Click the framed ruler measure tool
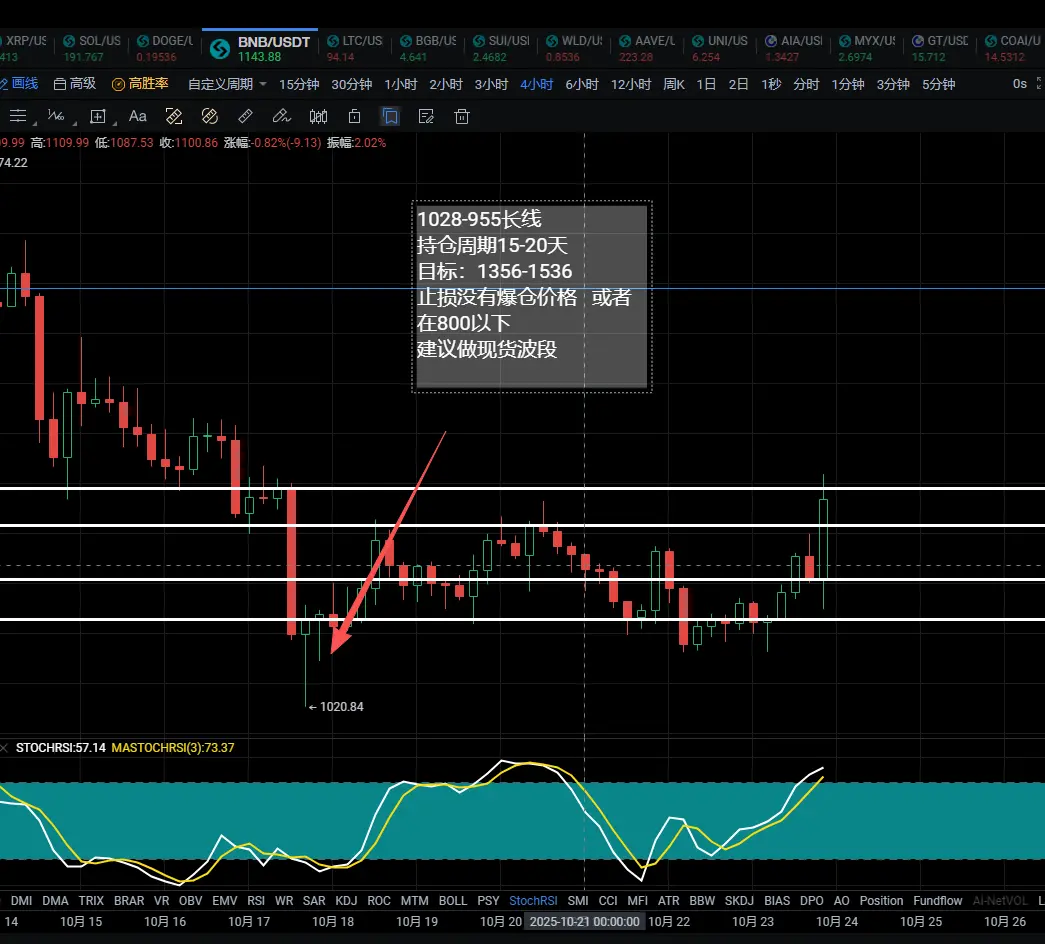This screenshot has width=1045, height=944. pos(174,117)
